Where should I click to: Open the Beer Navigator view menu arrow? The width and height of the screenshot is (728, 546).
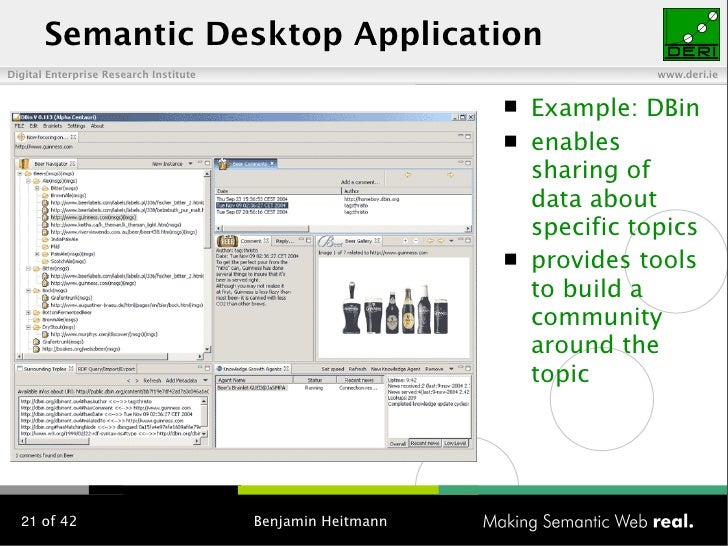[x=190, y=164]
